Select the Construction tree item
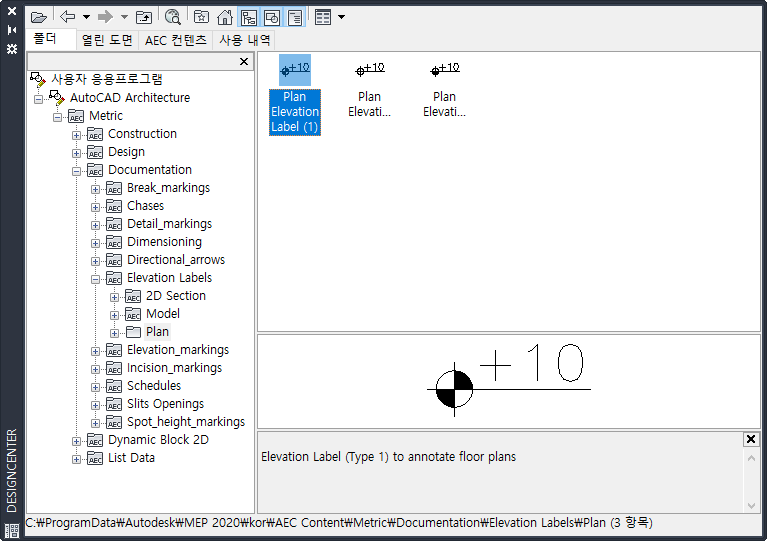 point(142,134)
